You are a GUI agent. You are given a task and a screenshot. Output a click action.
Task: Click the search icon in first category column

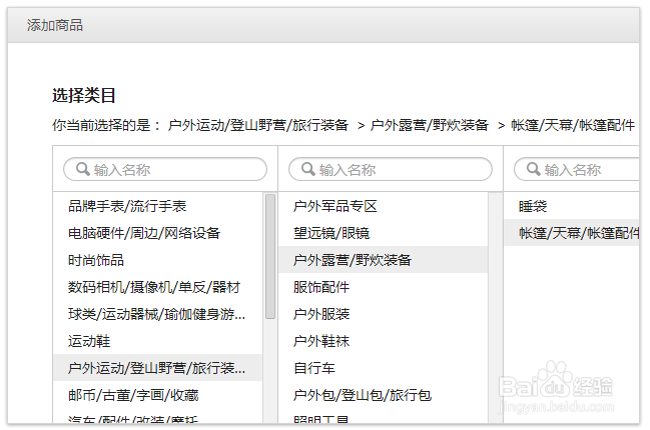pyautogui.click(x=83, y=169)
